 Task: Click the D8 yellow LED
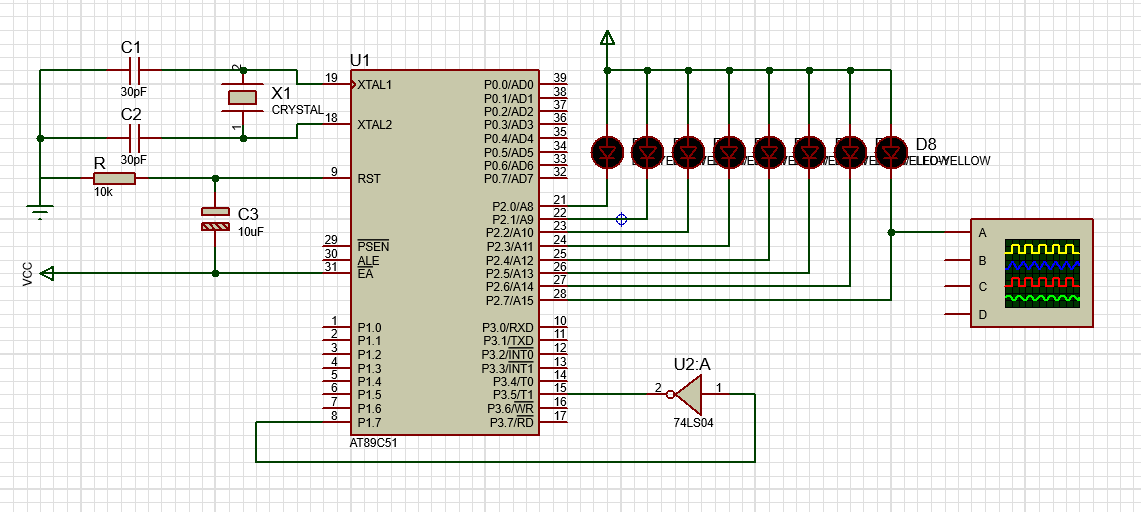[891, 152]
